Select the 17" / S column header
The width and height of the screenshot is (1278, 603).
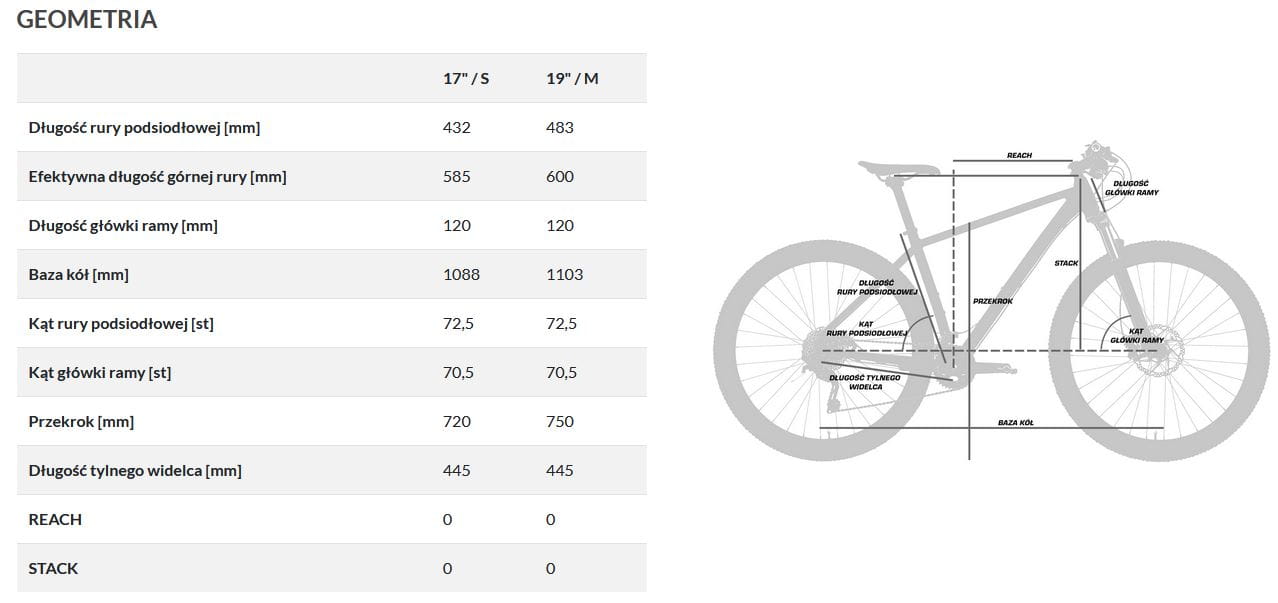(x=466, y=78)
